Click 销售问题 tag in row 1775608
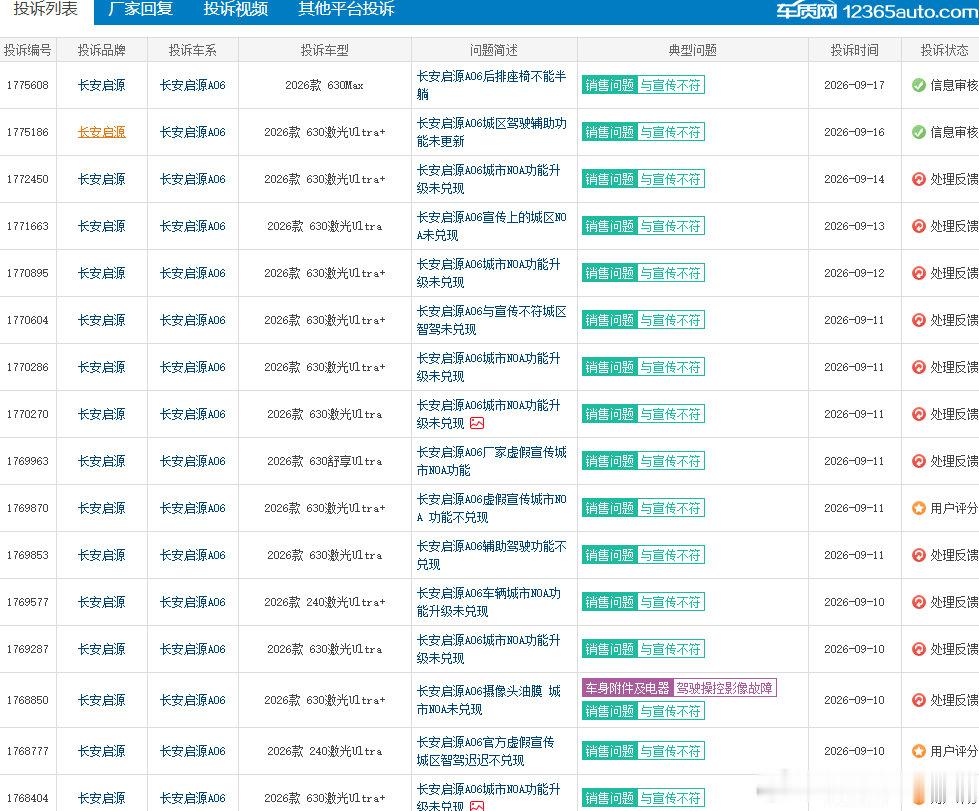Screen dimensions: 979x811 tap(609, 85)
